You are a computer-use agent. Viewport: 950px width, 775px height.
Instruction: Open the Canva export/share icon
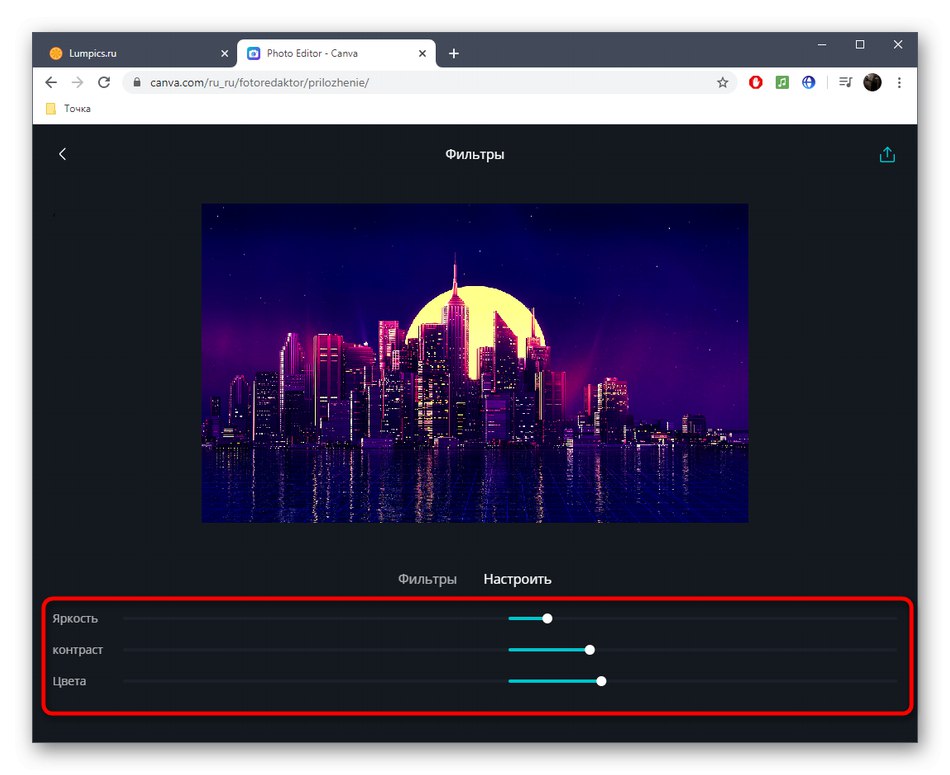tap(886, 154)
